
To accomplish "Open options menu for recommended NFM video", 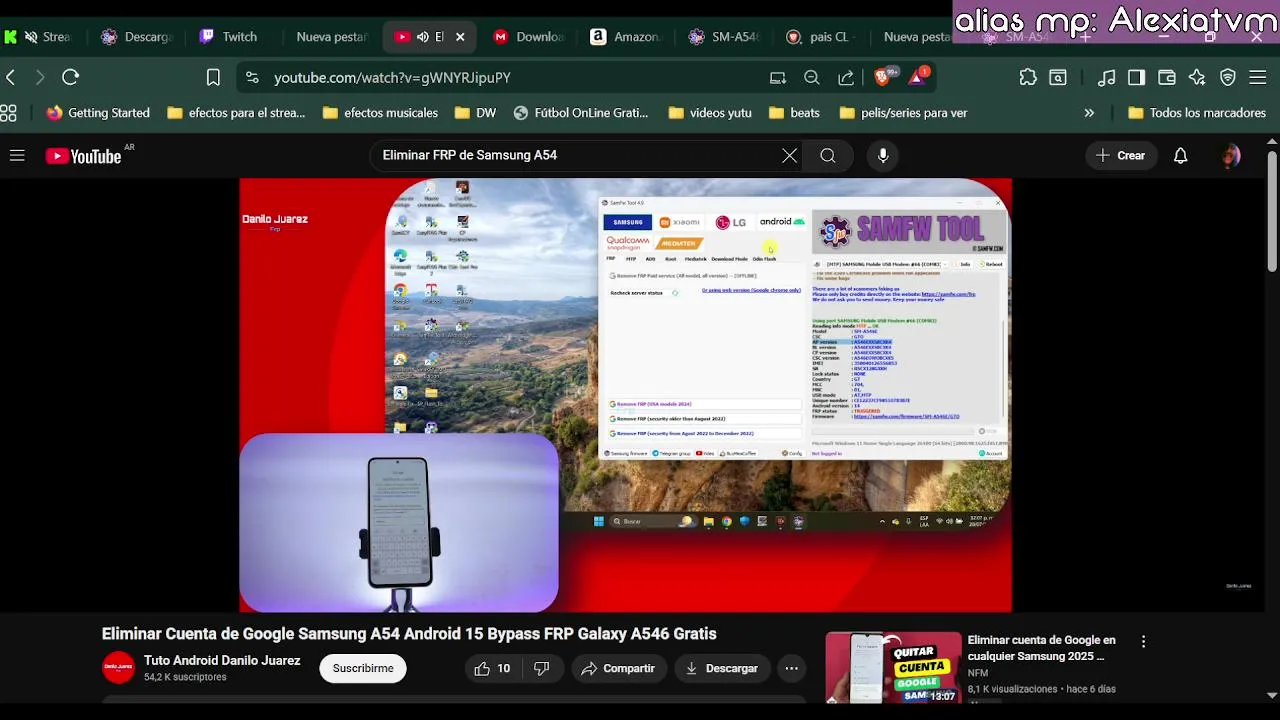I will [1143, 641].
